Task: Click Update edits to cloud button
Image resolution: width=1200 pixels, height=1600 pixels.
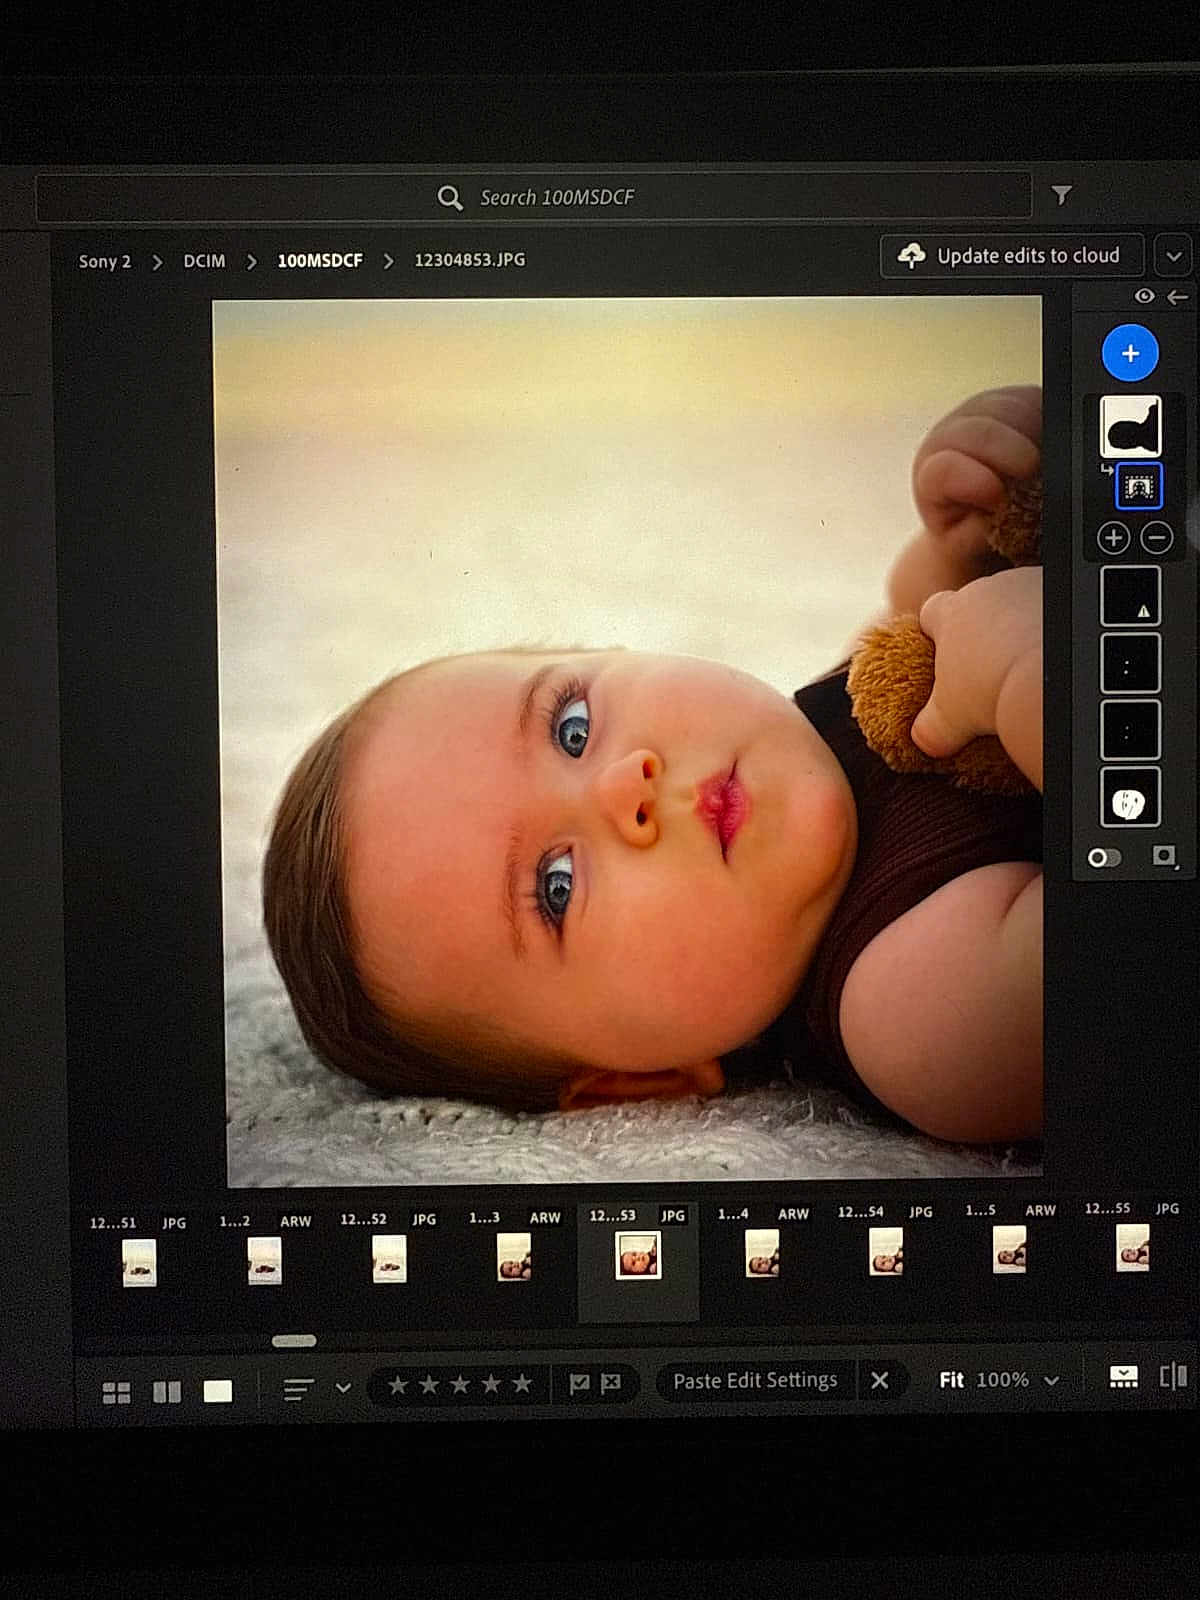Action: (x=1012, y=256)
